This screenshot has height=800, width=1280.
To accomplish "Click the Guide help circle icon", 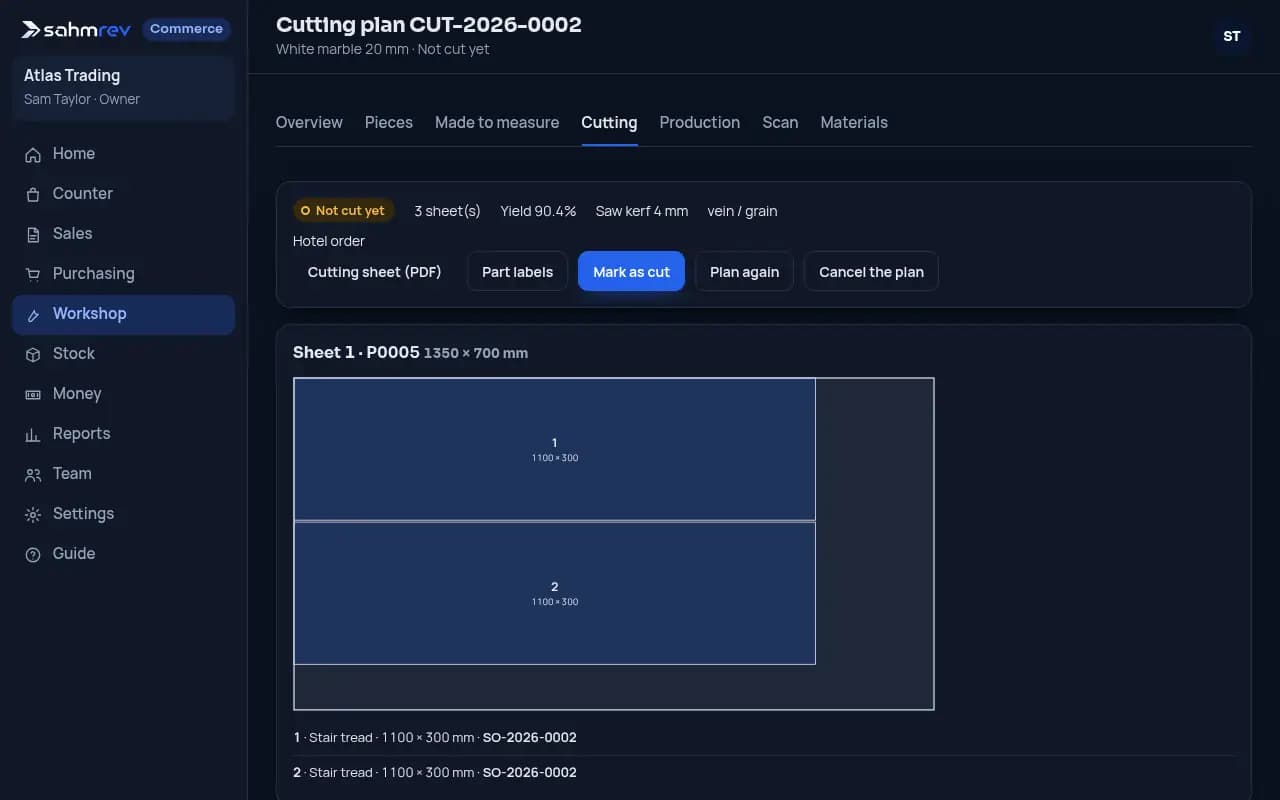I will click(33, 554).
